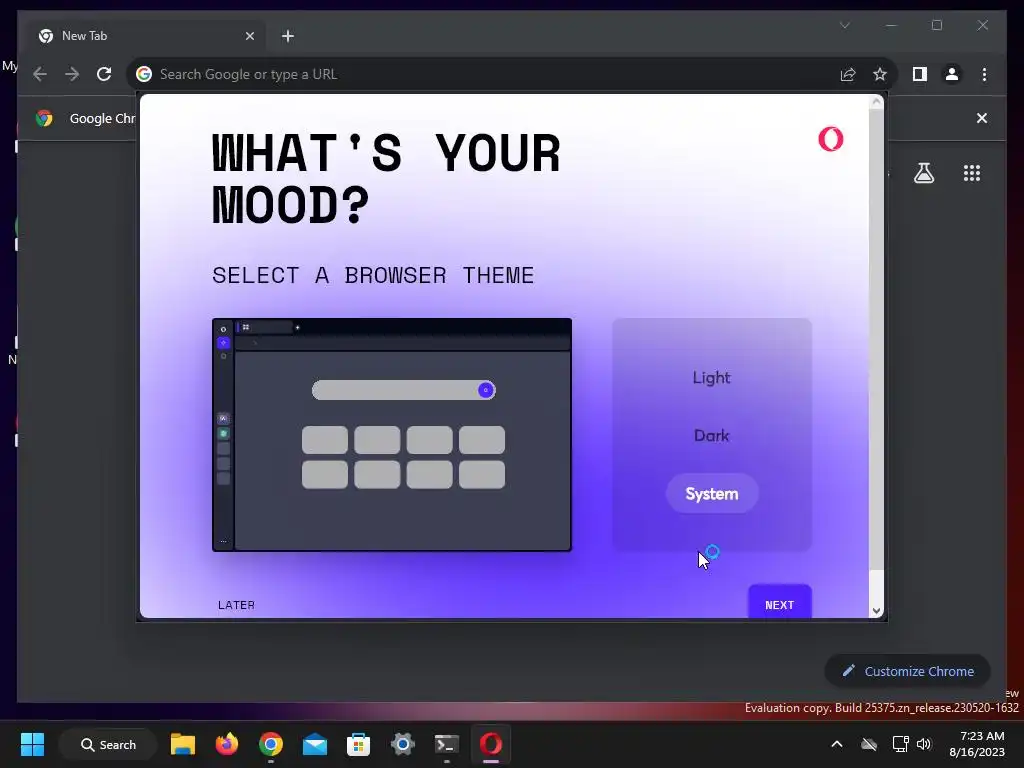
Task: Open File Explorer from taskbar
Action: pos(183,744)
